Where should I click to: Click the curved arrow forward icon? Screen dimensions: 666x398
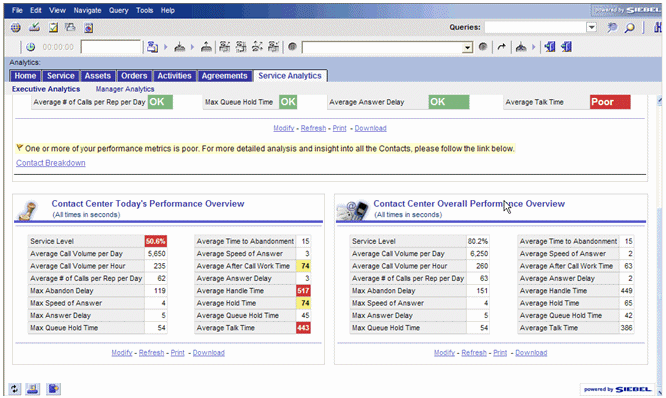(x=502, y=47)
